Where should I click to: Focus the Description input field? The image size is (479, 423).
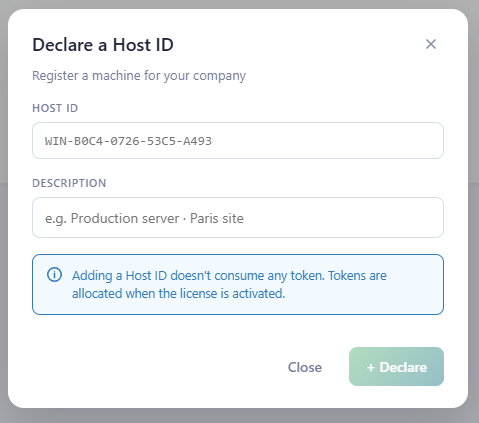coord(238,218)
